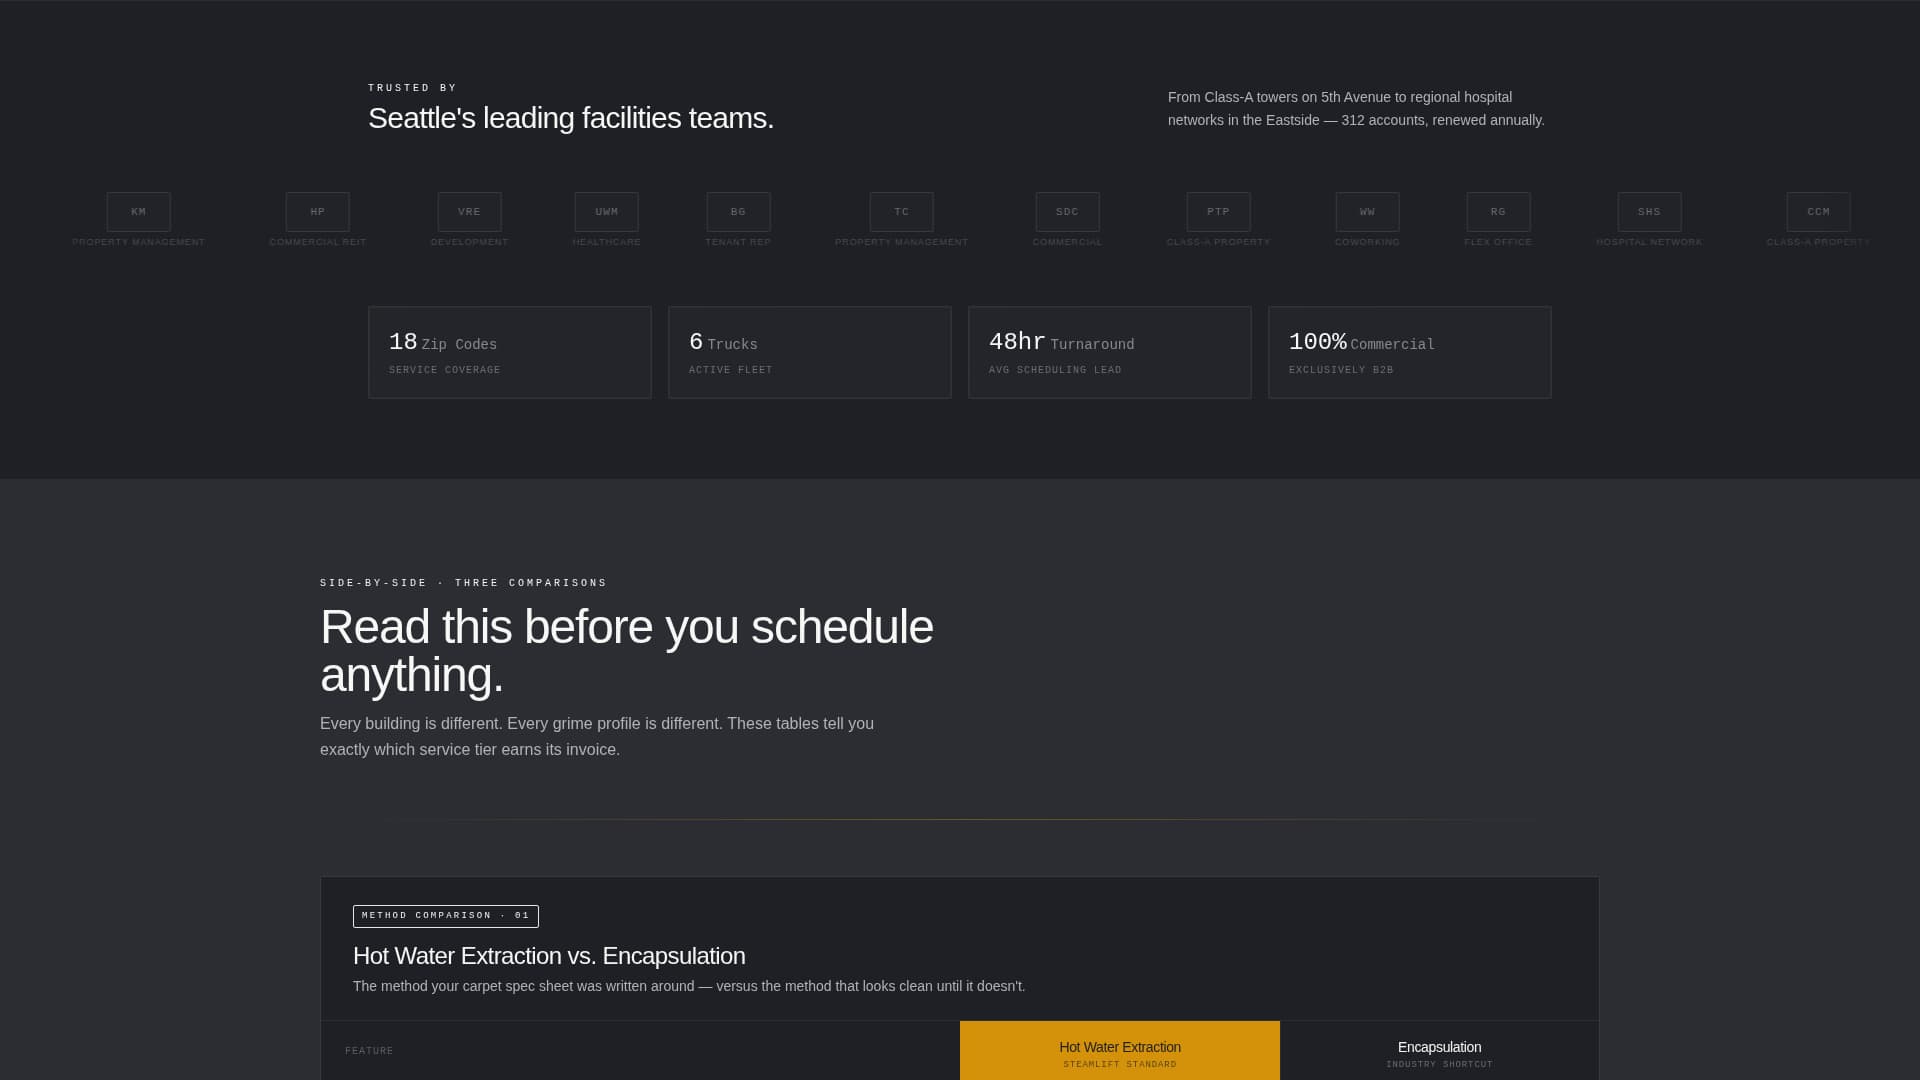Click the 'Hospital Network' label

(x=1650, y=242)
